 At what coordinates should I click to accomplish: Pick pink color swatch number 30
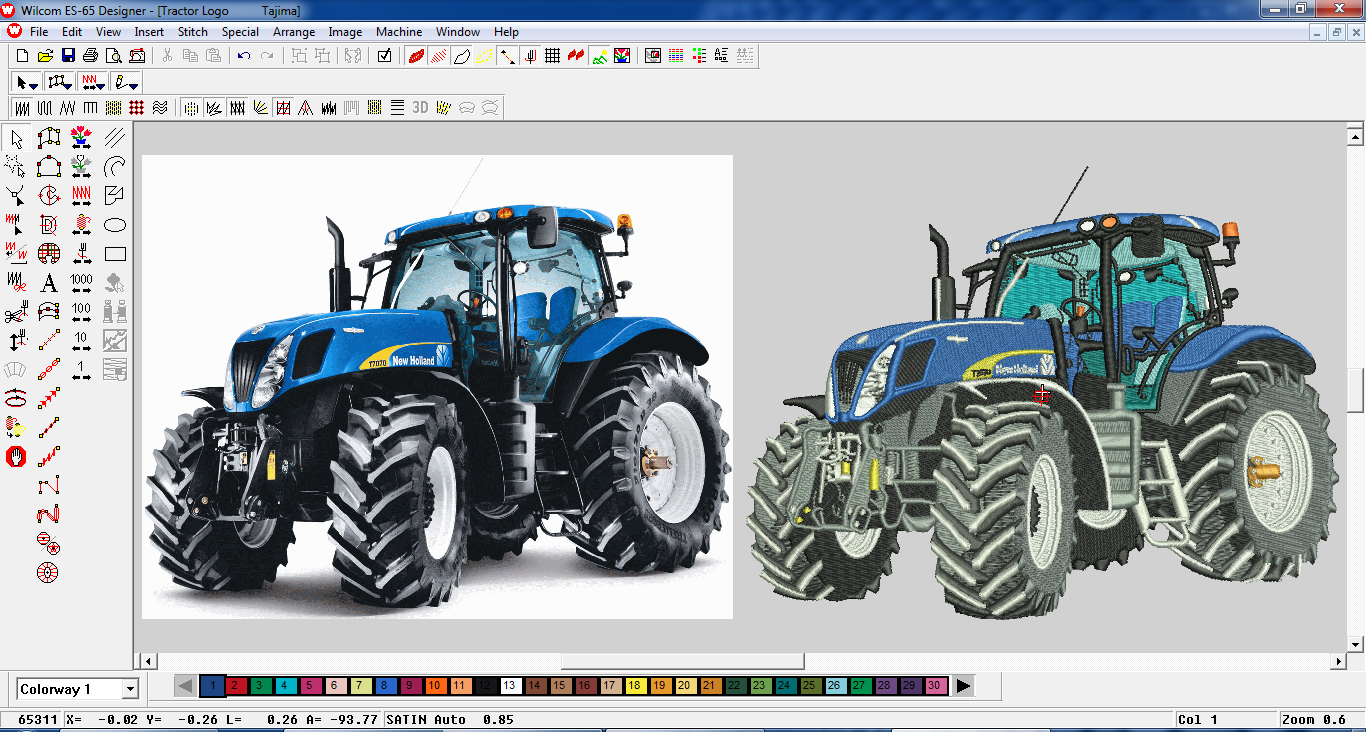(x=934, y=686)
